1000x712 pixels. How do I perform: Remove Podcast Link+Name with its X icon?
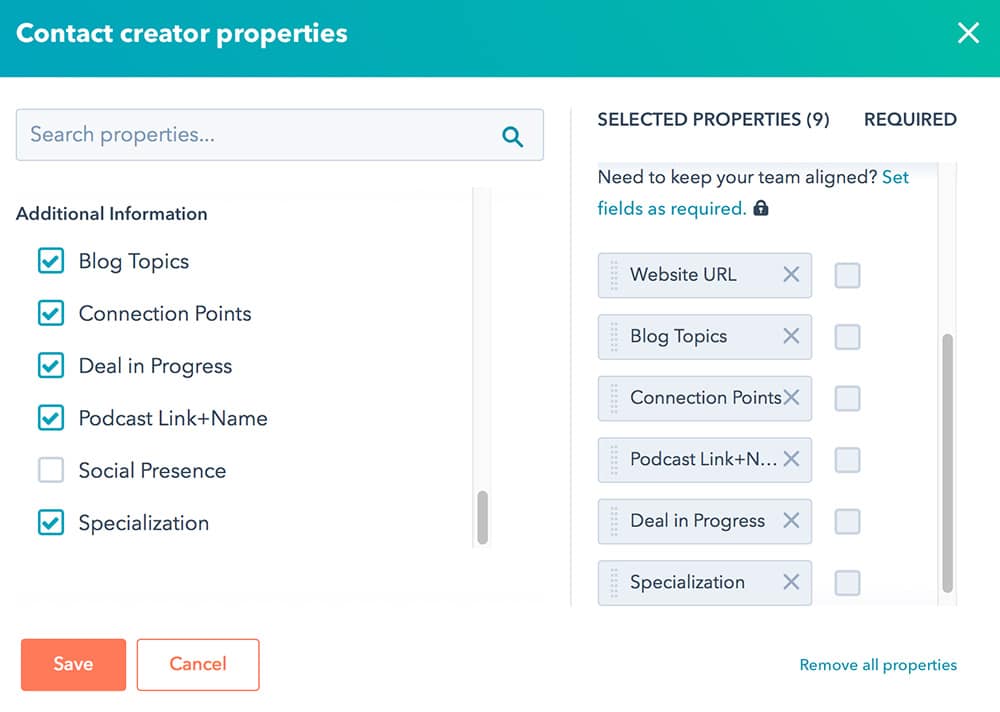click(791, 460)
